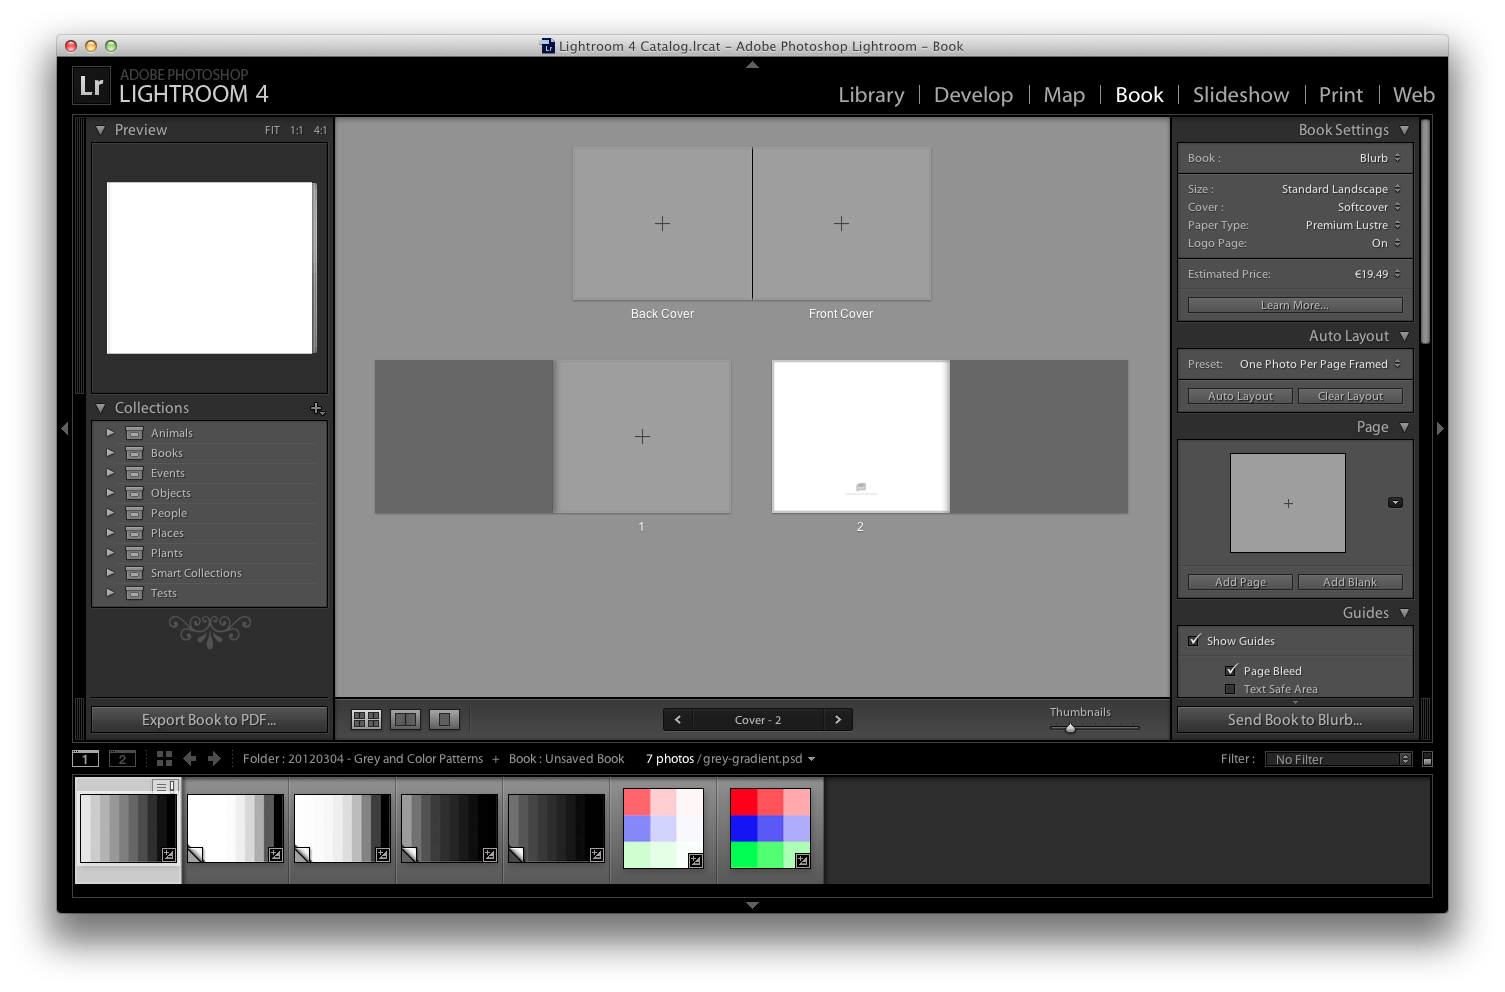
Task: Toggle the Page Bleed checkbox
Action: point(1231,671)
